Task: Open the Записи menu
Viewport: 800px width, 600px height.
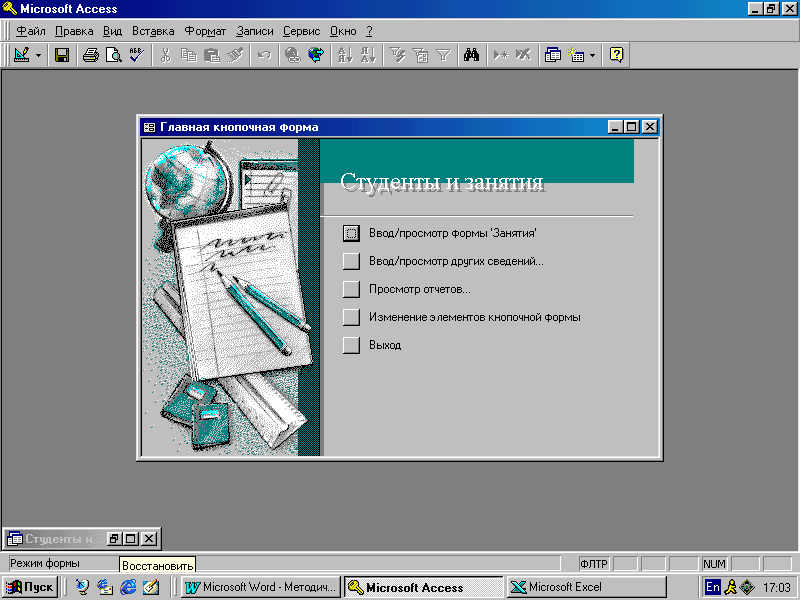Action: (255, 31)
